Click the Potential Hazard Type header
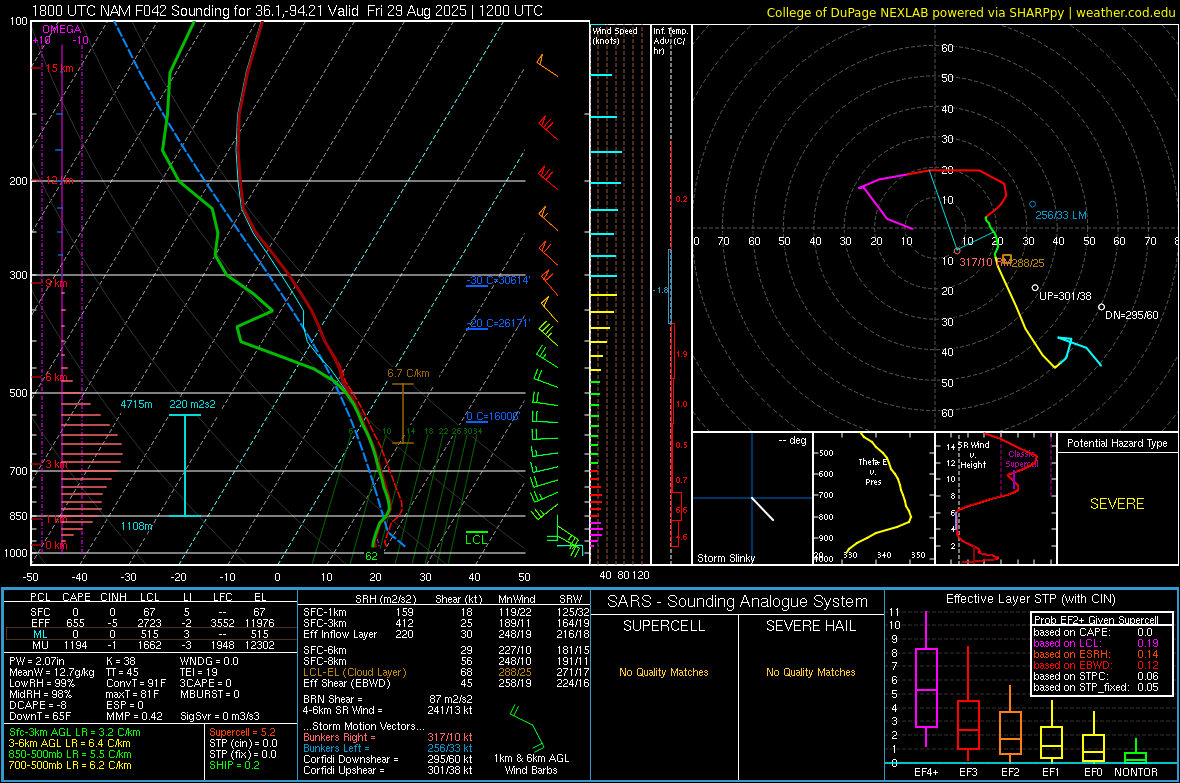 1117,443
